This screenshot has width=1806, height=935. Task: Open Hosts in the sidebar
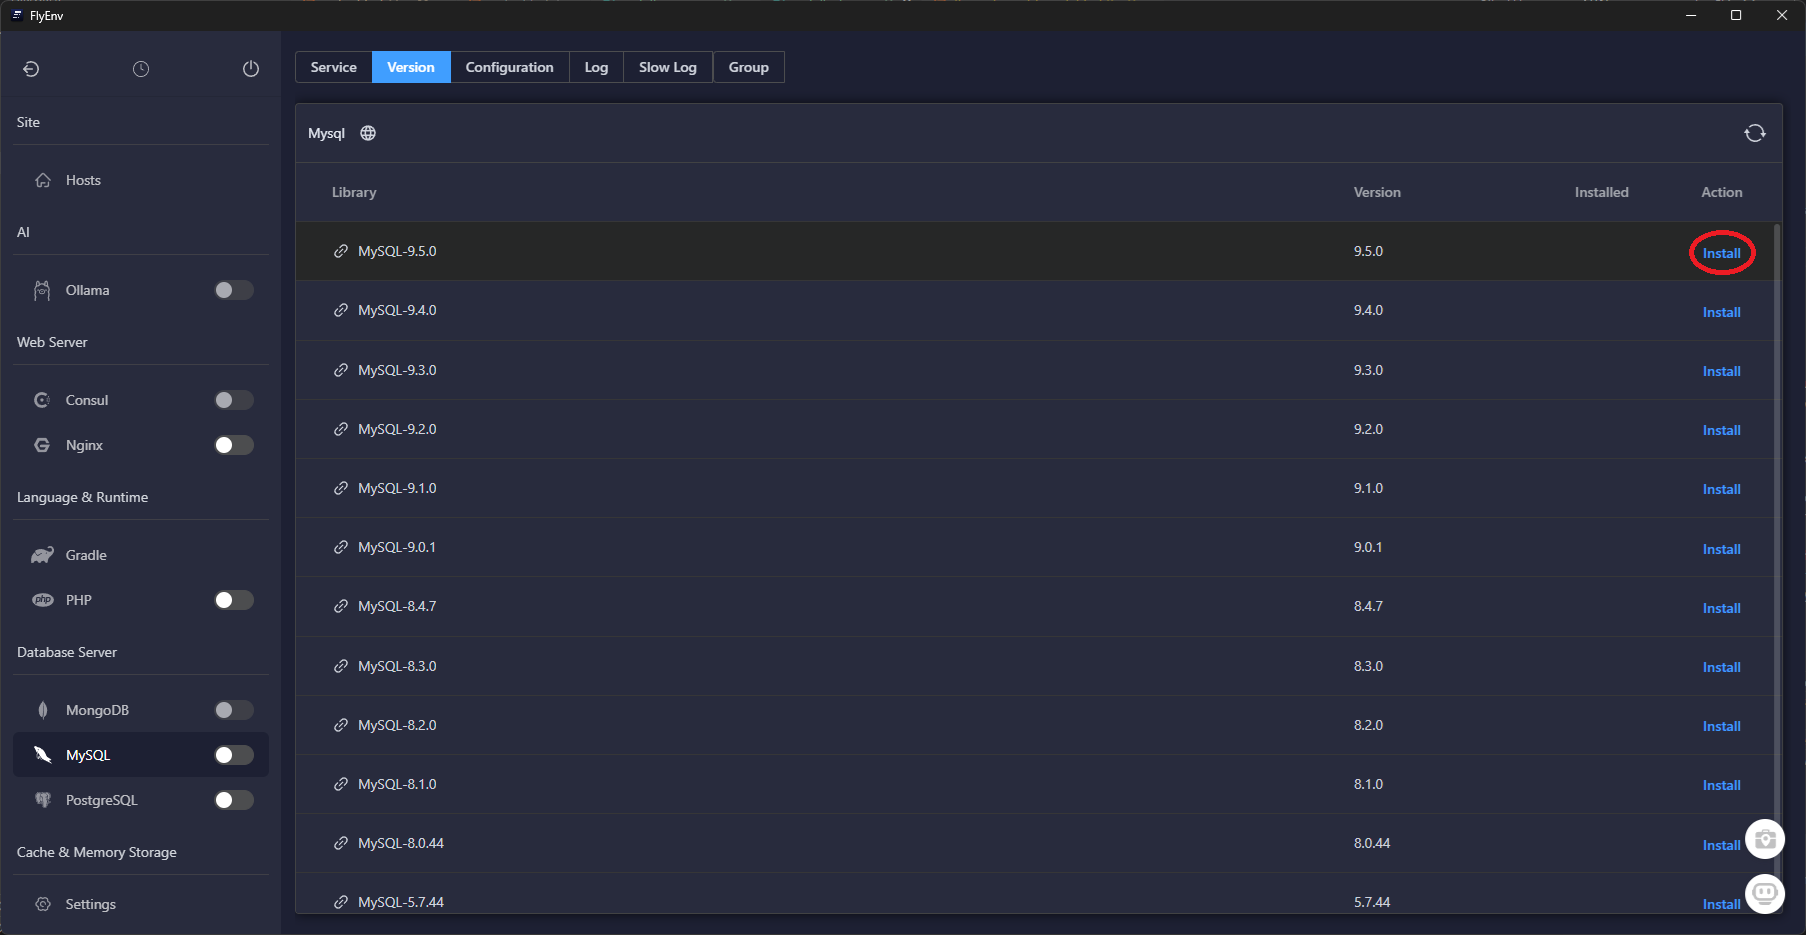coord(83,180)
